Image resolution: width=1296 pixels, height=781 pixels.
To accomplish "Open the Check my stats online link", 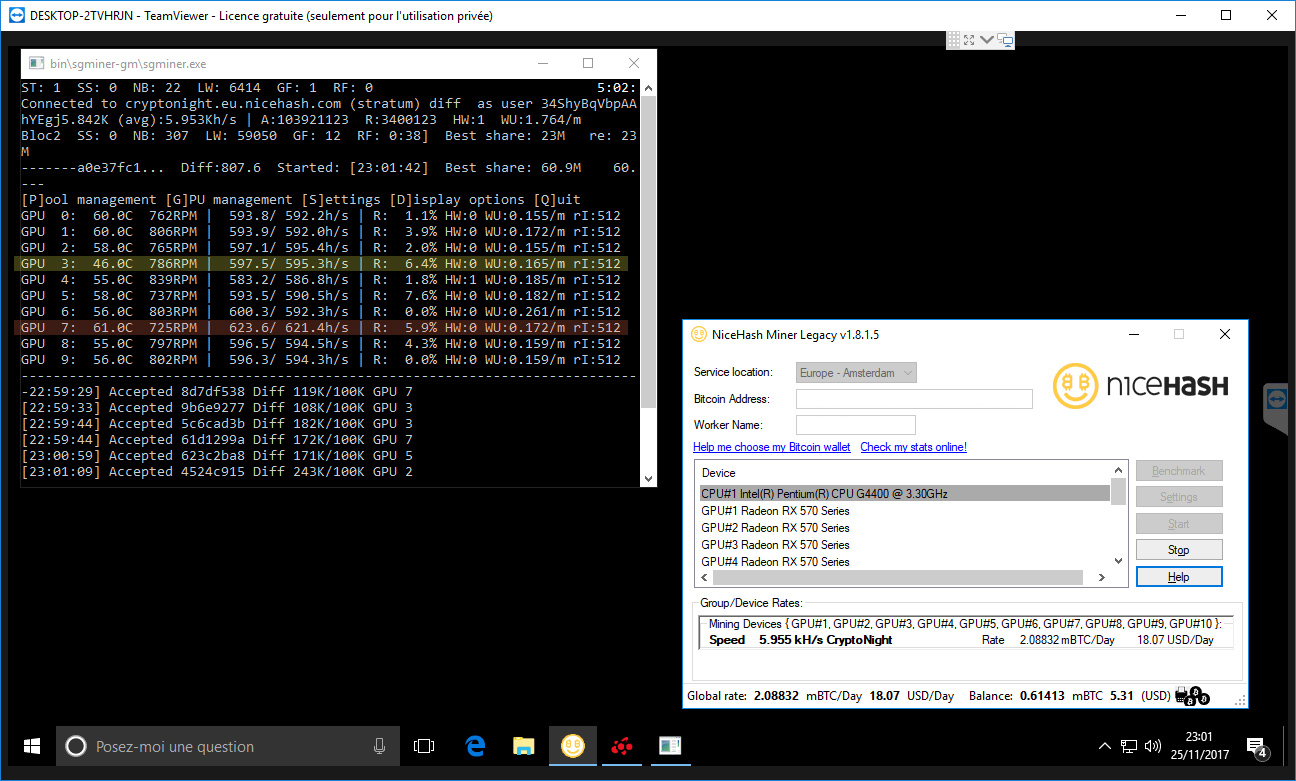I will 913,447.
